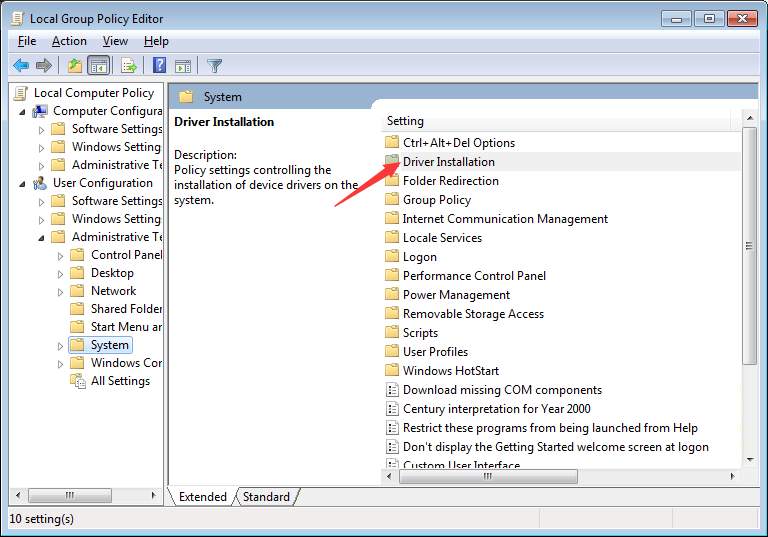
Task: Toggle the Show/Hide Action Pane icon
Action: [x=183, y=65]
